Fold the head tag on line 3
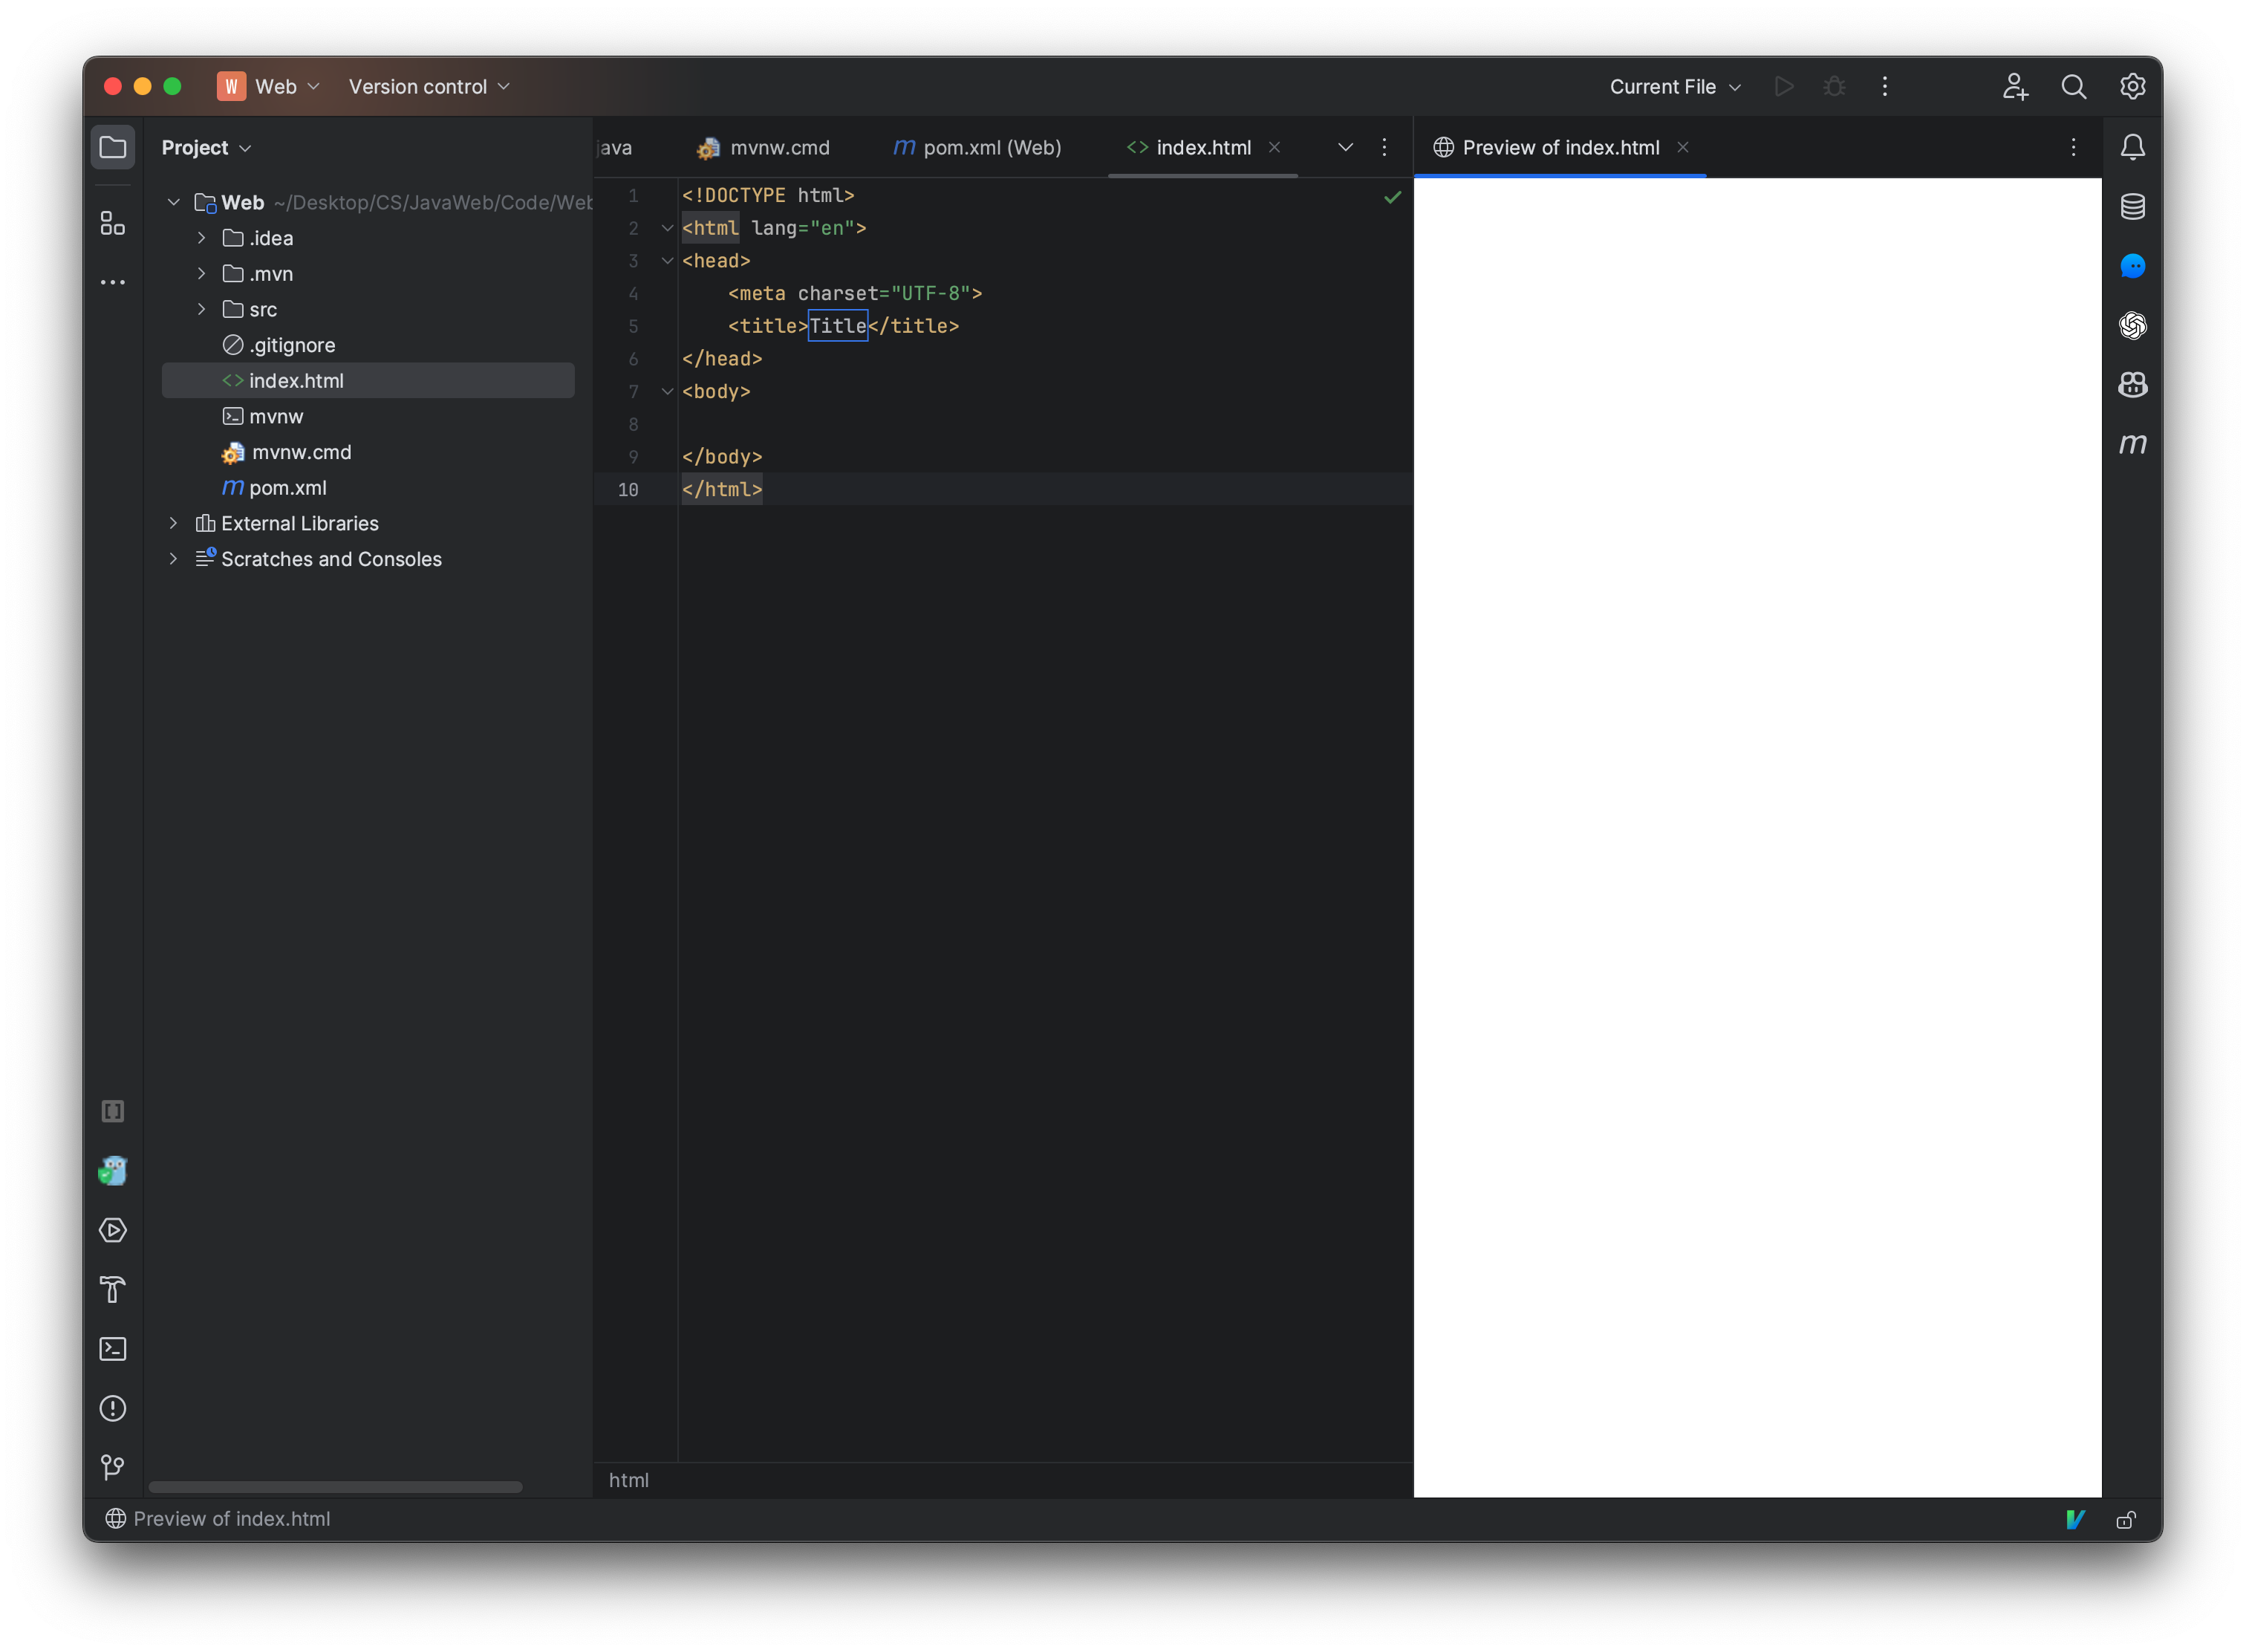This screenshot has width=2246, height=1652. 667,261
